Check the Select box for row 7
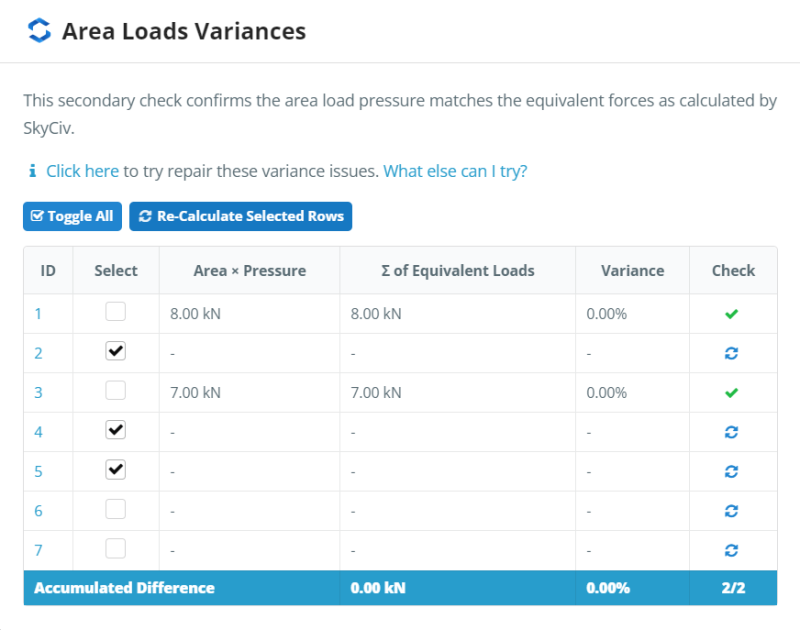 pyautogui.click(x=116, y=548)
